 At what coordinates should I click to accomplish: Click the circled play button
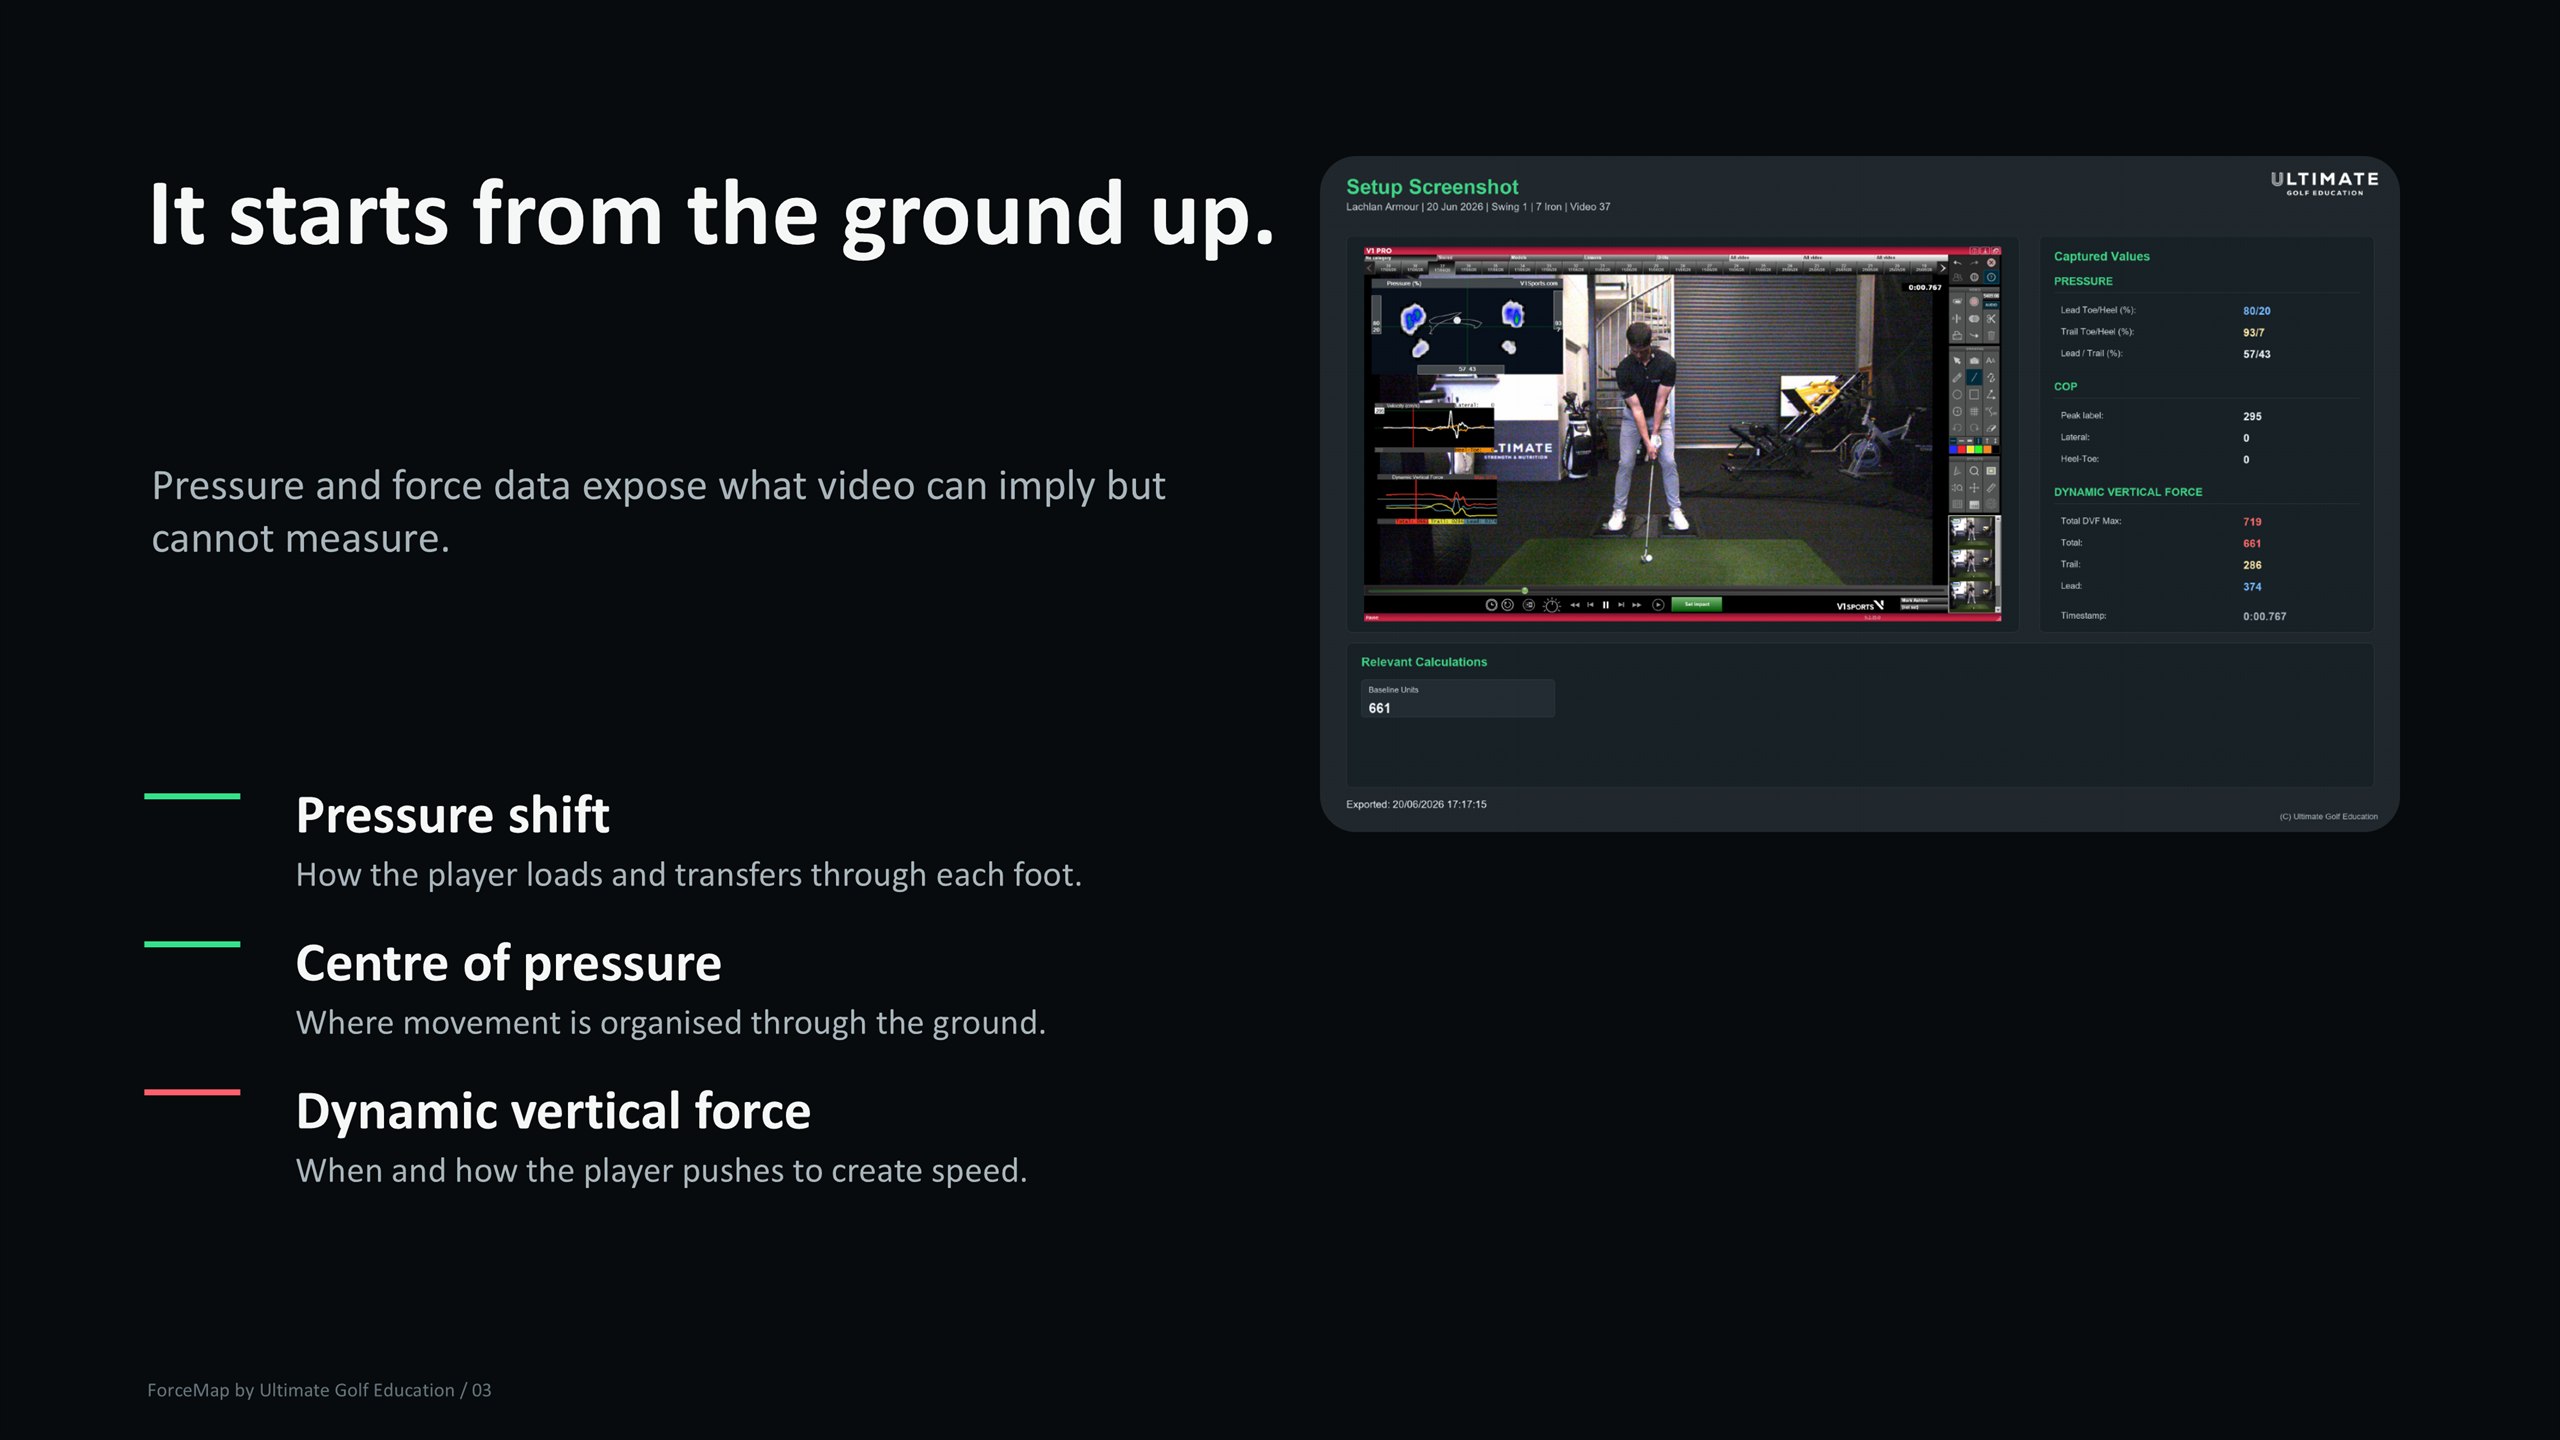[1658, 605]
